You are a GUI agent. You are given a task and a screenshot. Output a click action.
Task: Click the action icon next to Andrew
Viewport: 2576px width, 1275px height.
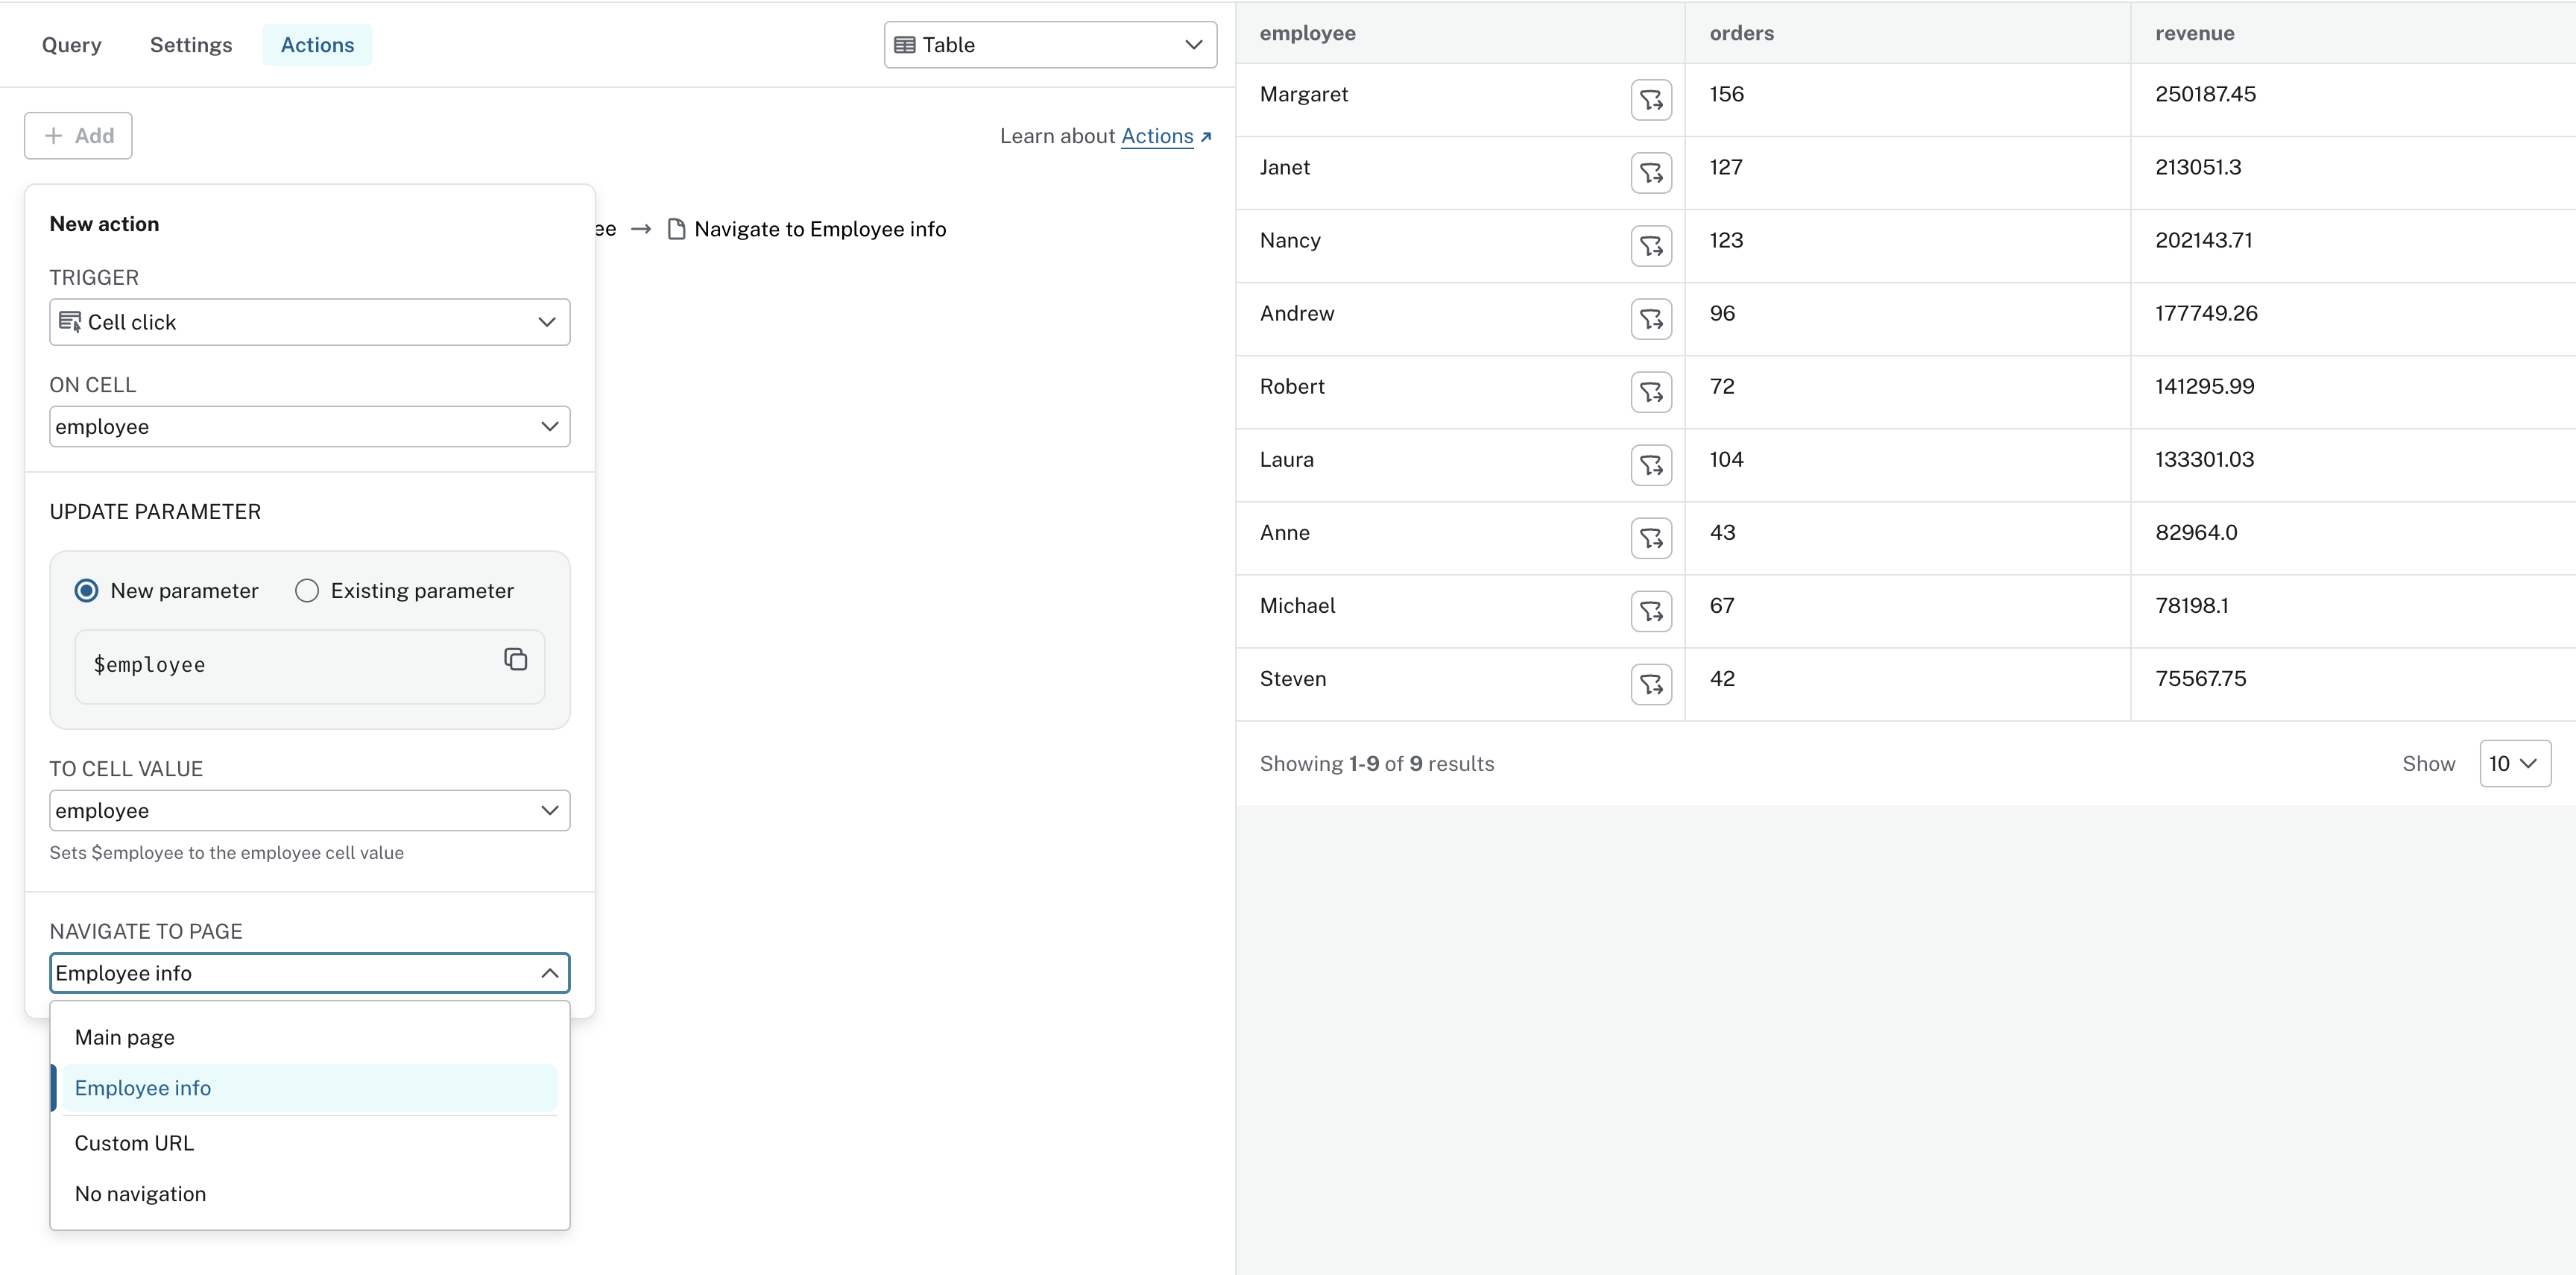1651,319
